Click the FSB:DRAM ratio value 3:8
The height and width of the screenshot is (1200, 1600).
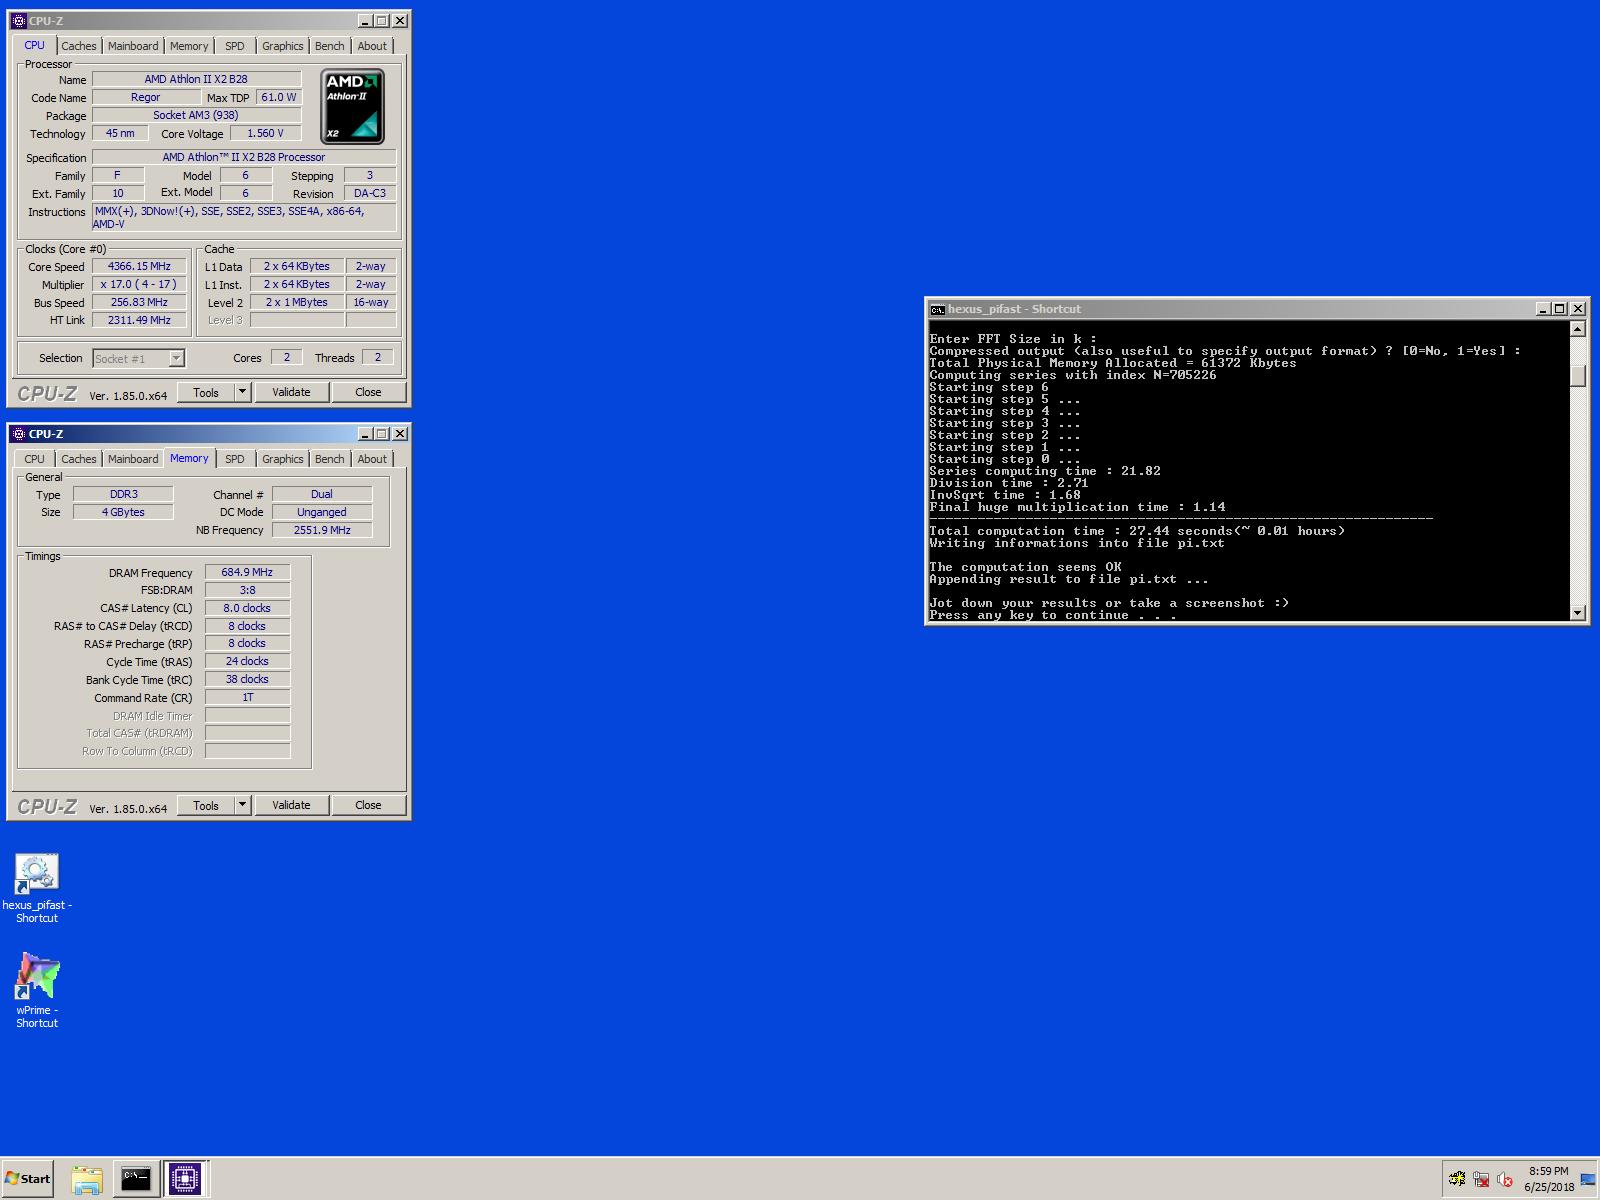point(248,590)
